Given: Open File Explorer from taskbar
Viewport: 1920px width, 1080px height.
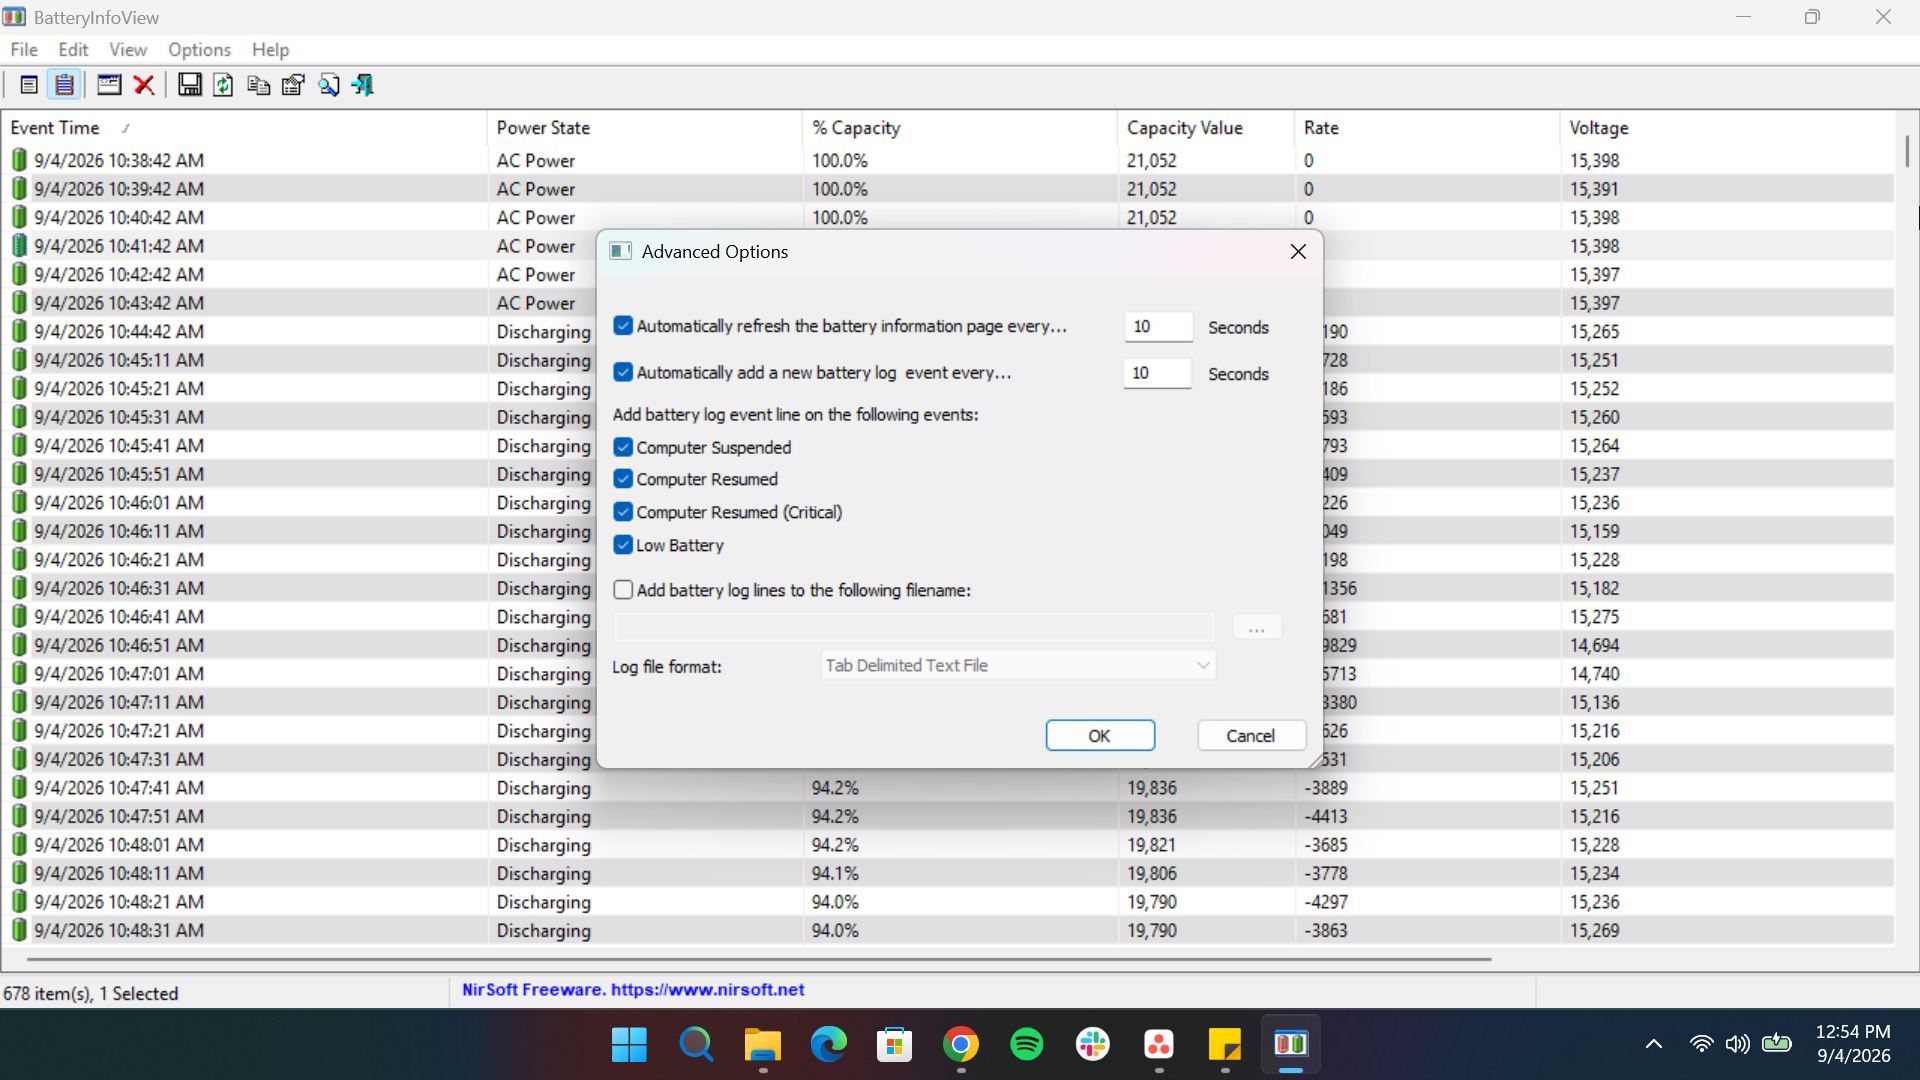Looking at the screenshot, I should pos(762,1045).
